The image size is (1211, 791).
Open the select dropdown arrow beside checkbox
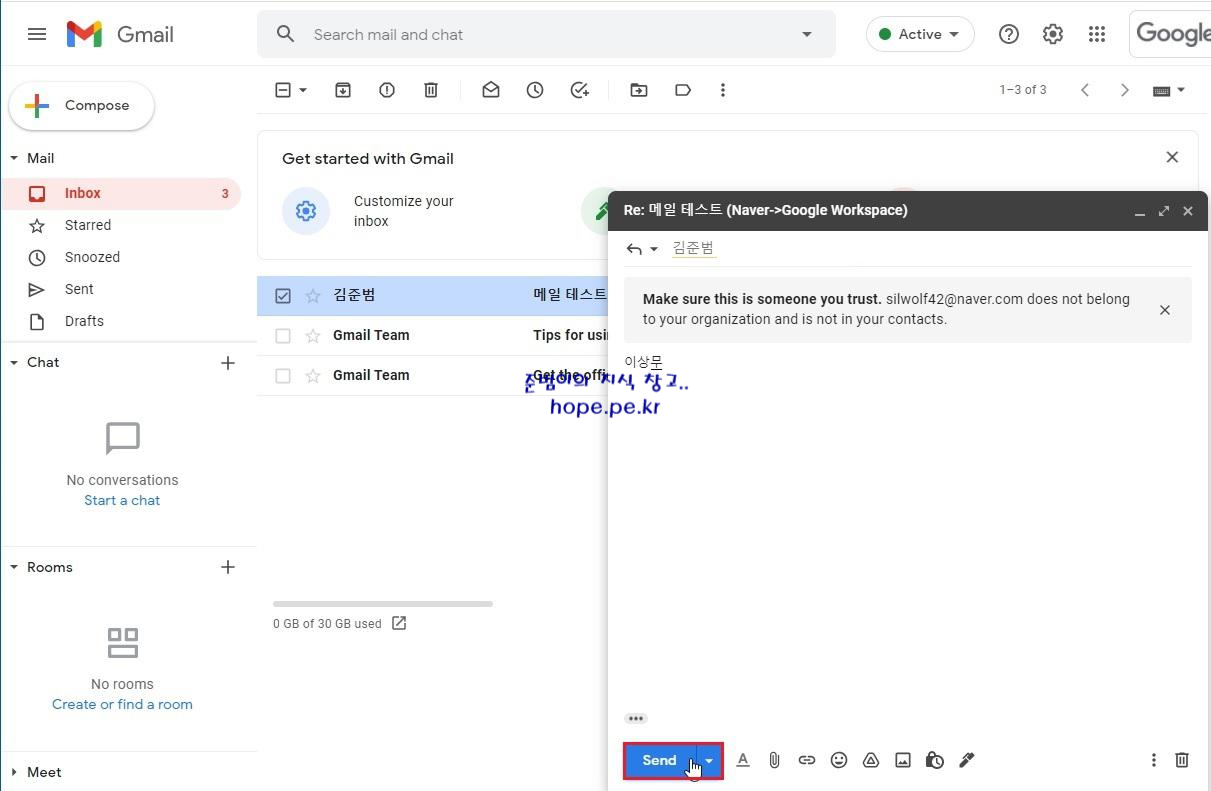303,90
